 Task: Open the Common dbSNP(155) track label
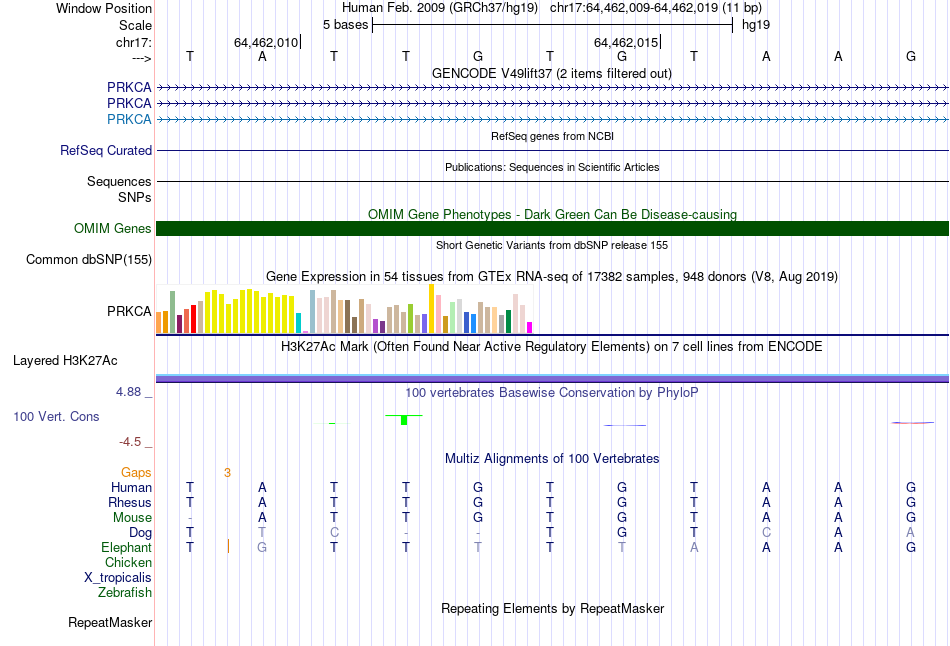tap(89, 259)
